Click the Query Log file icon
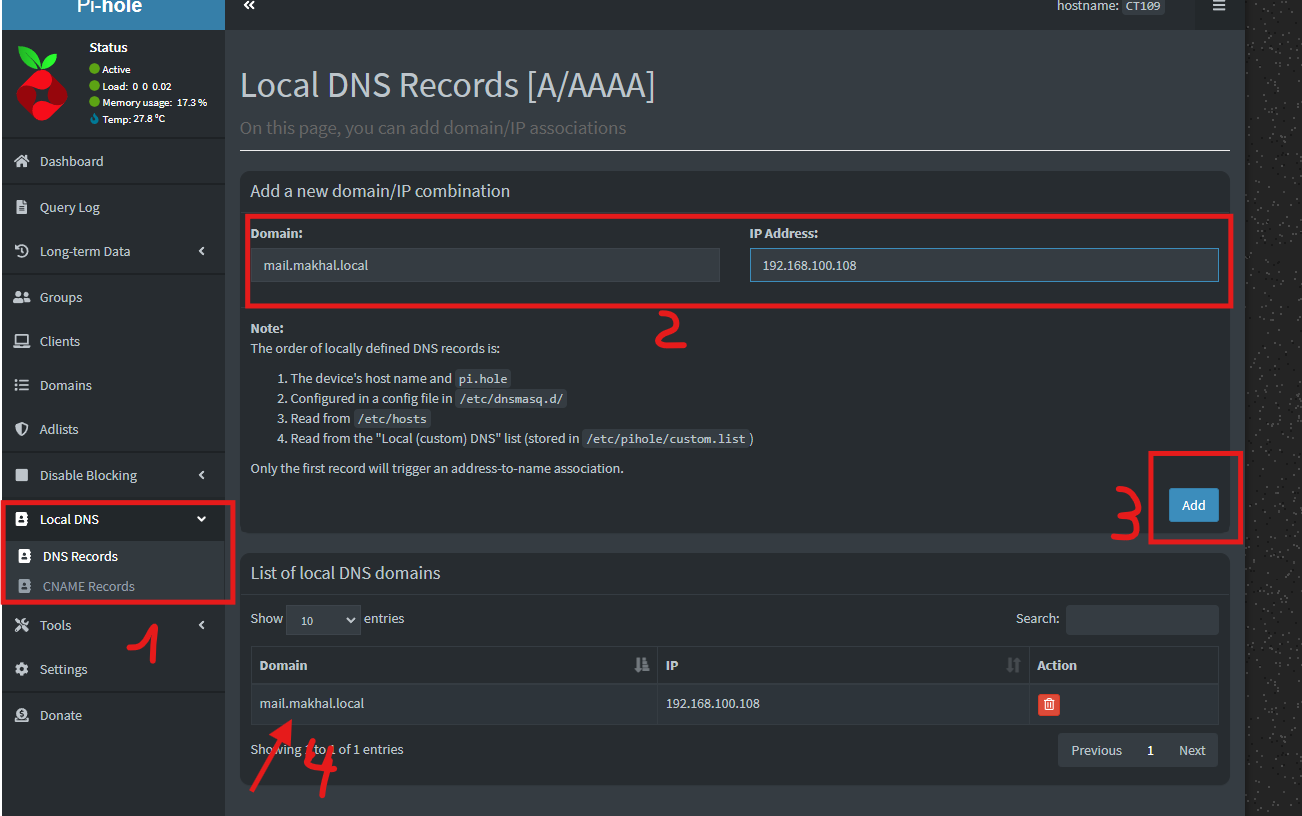Viewport: 1302px width, 816px height. click(x=22, y=207)
